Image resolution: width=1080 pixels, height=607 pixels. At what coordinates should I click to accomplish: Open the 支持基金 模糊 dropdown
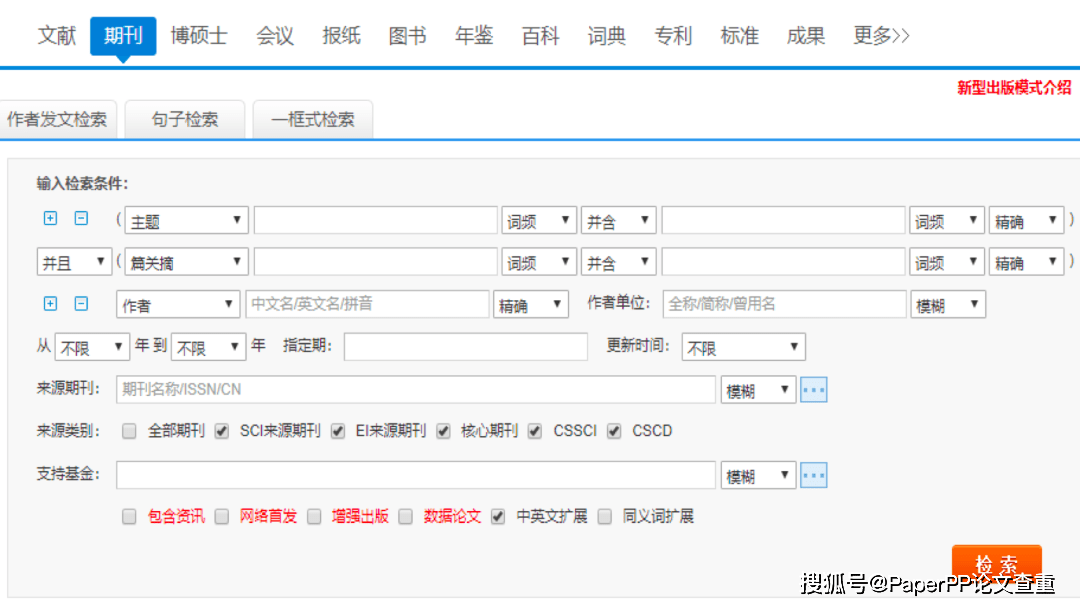[x=758, y=476]
